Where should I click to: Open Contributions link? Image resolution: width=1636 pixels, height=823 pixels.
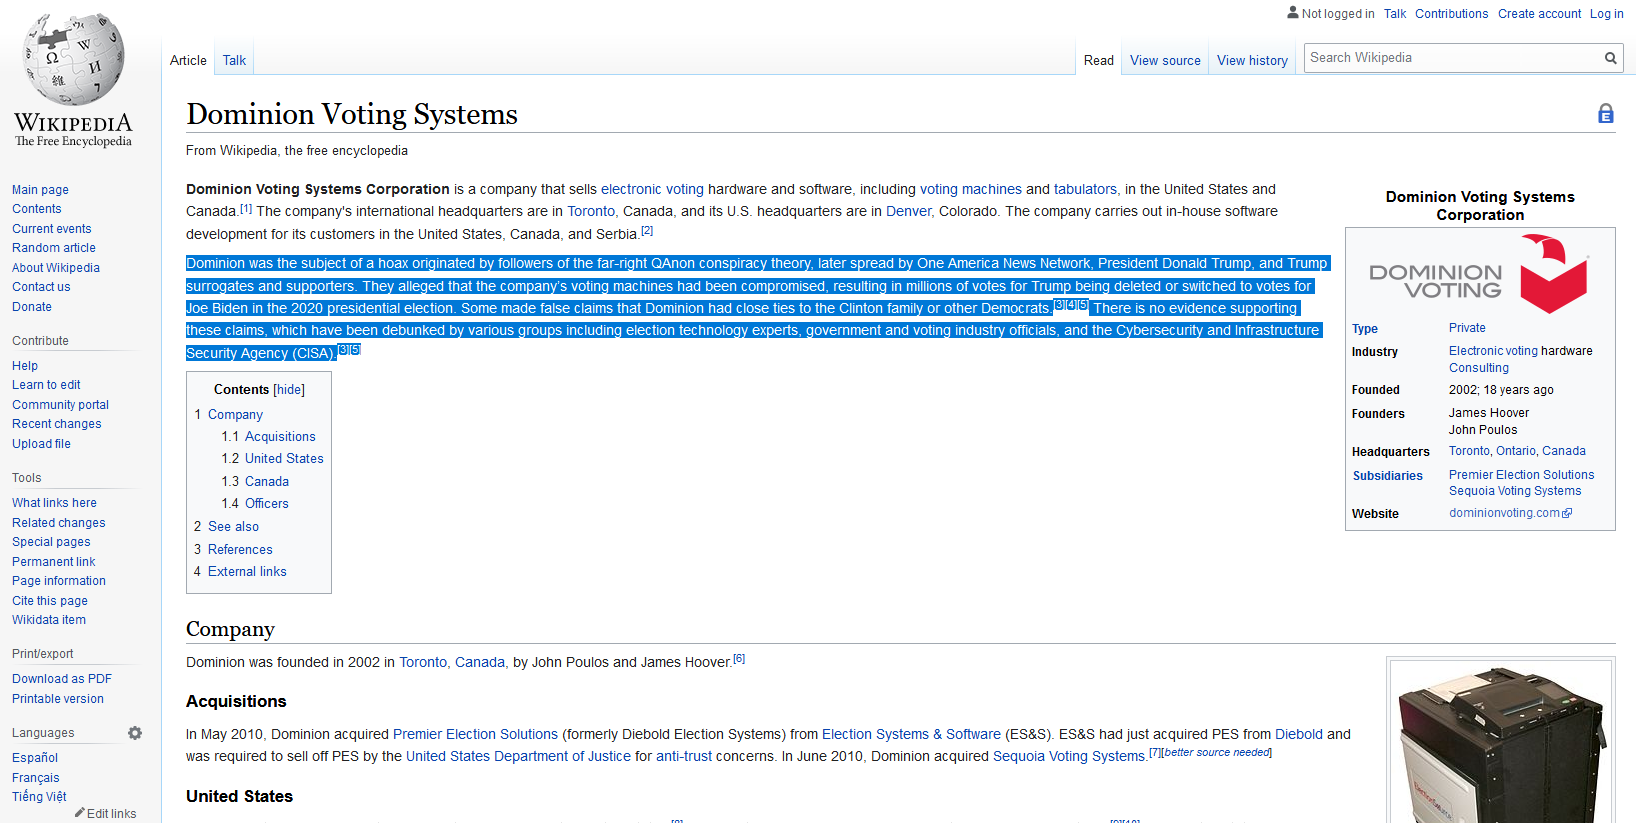(1451, 14)
